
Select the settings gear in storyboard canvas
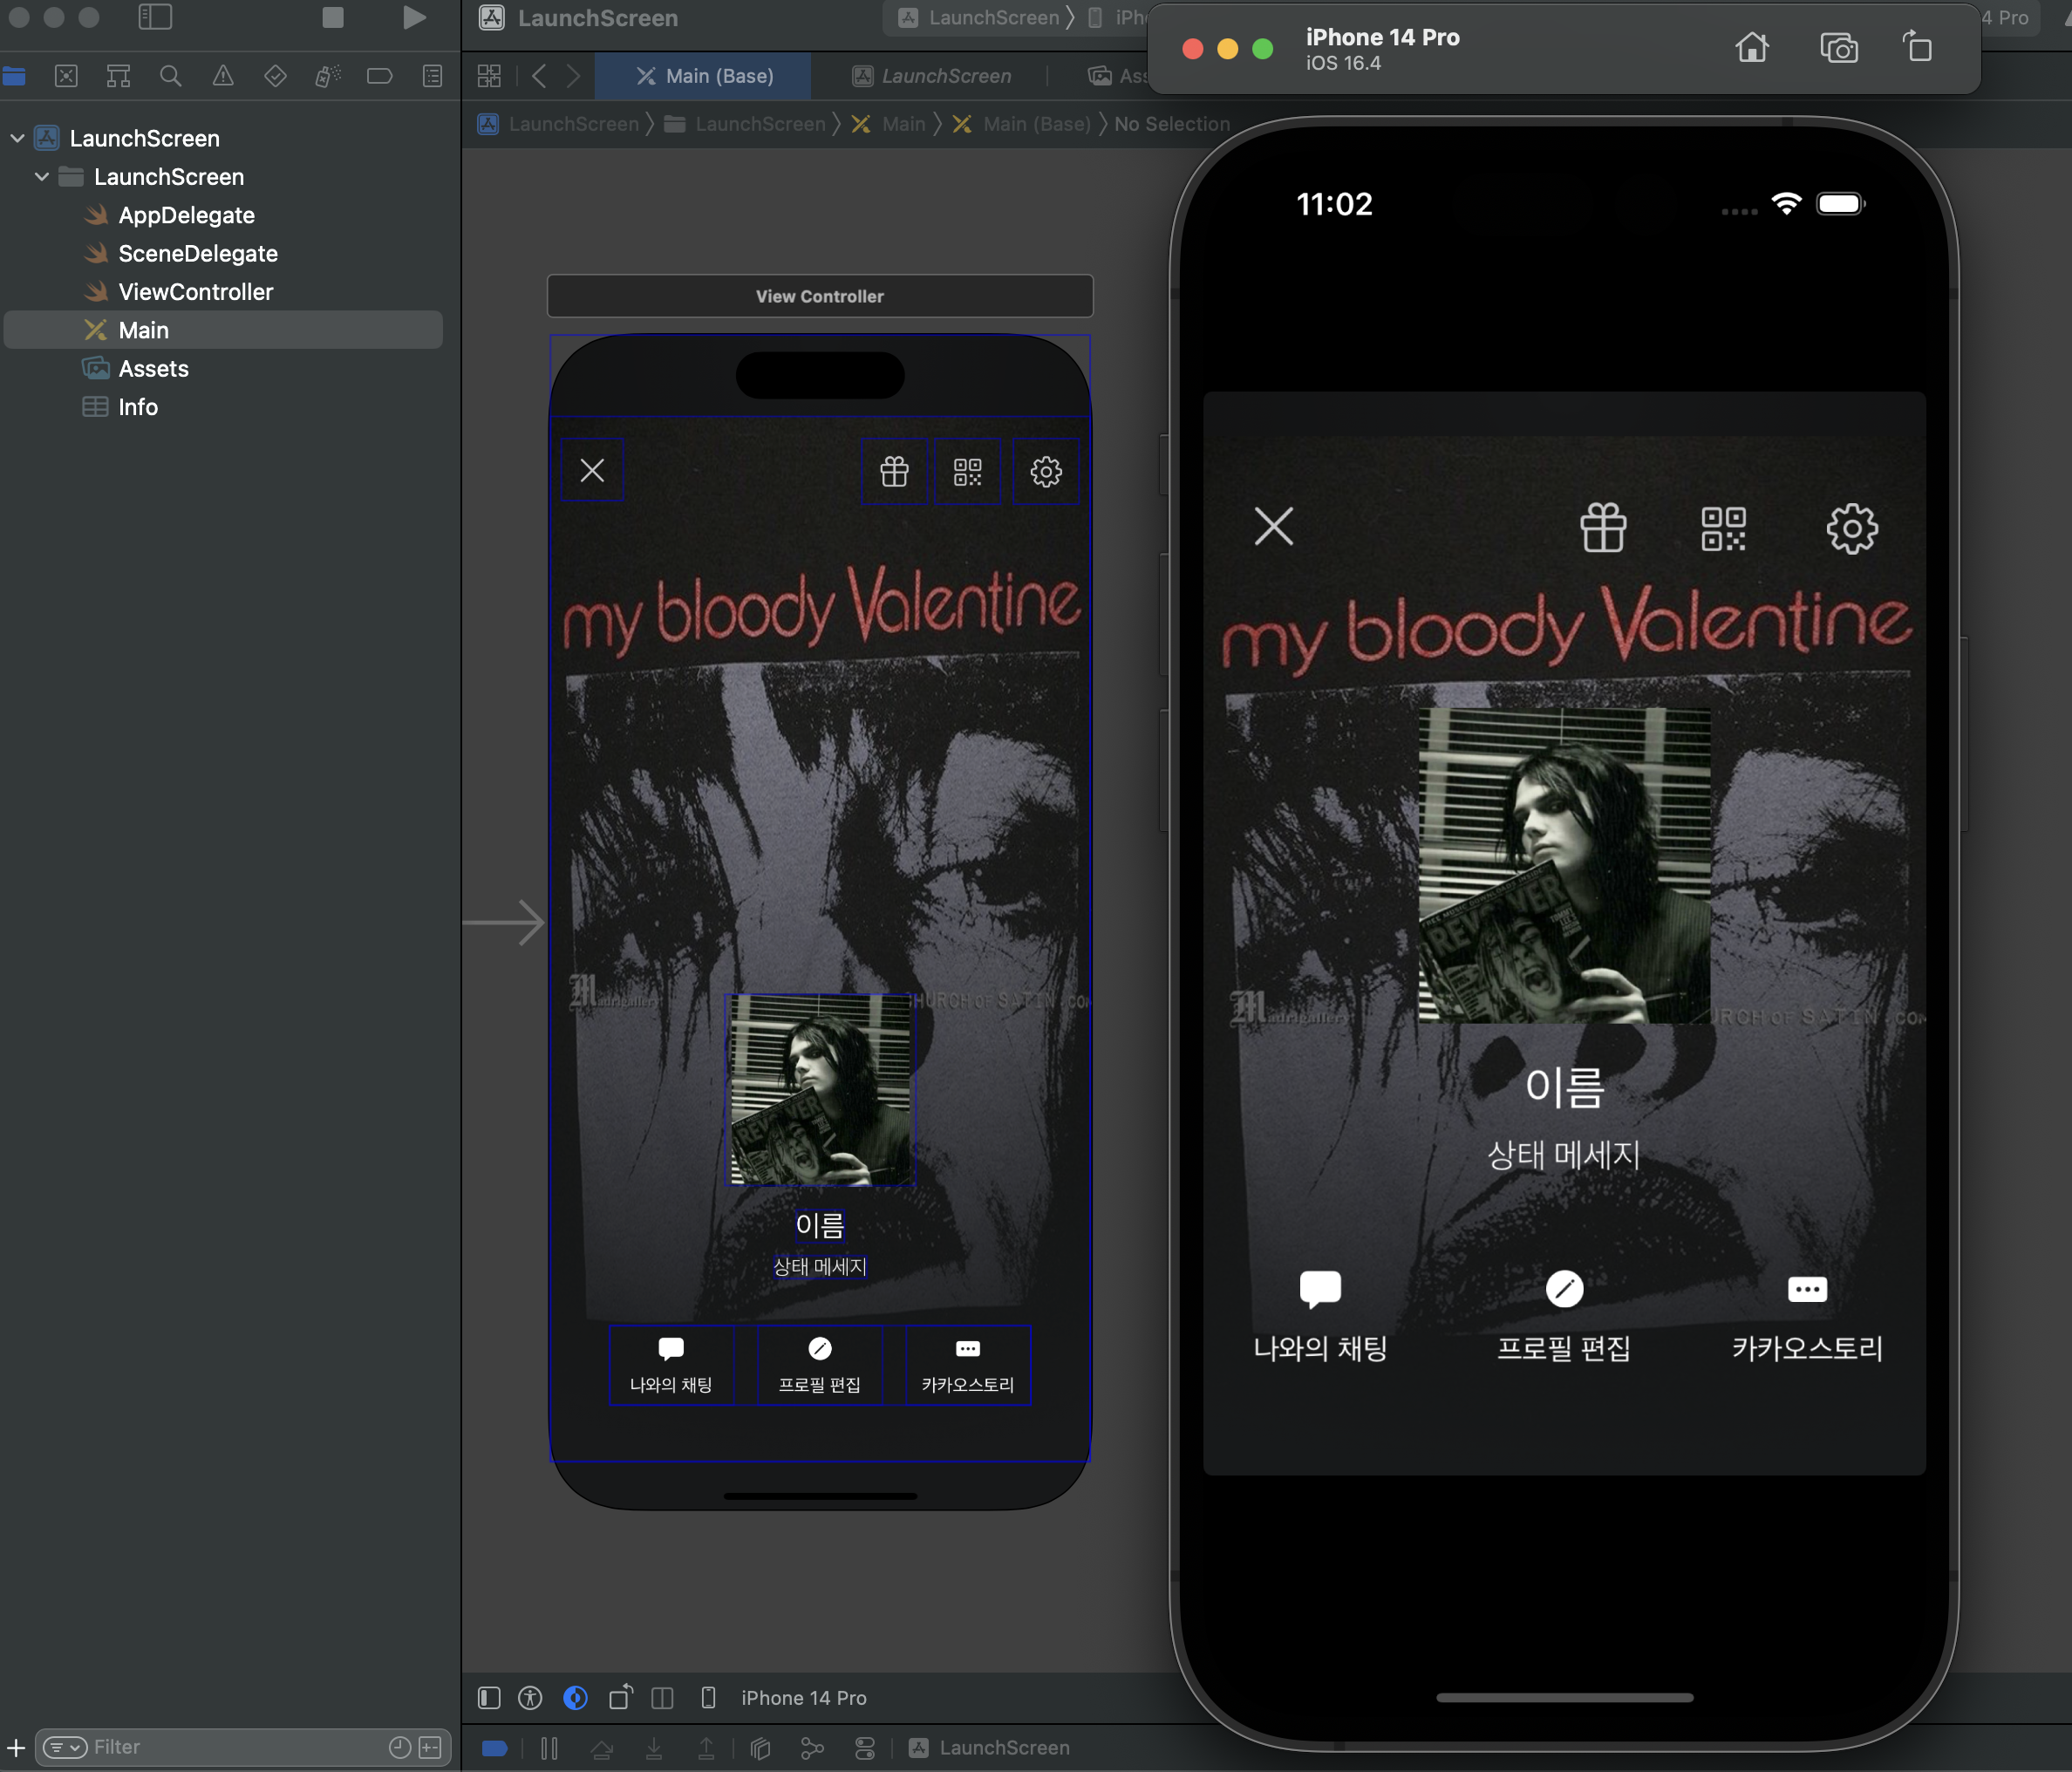point(1046,471)
